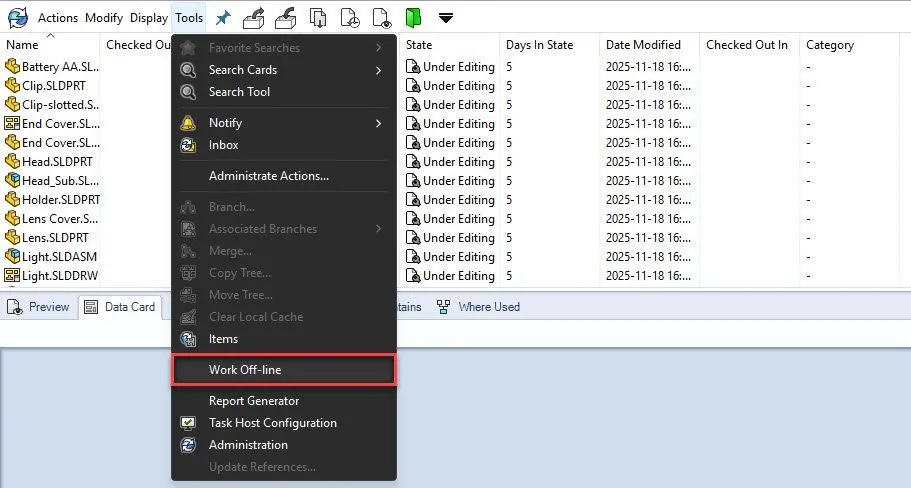
Task: Select the Battery AA.SL.. file row
Action: click(x=51, y=67)
